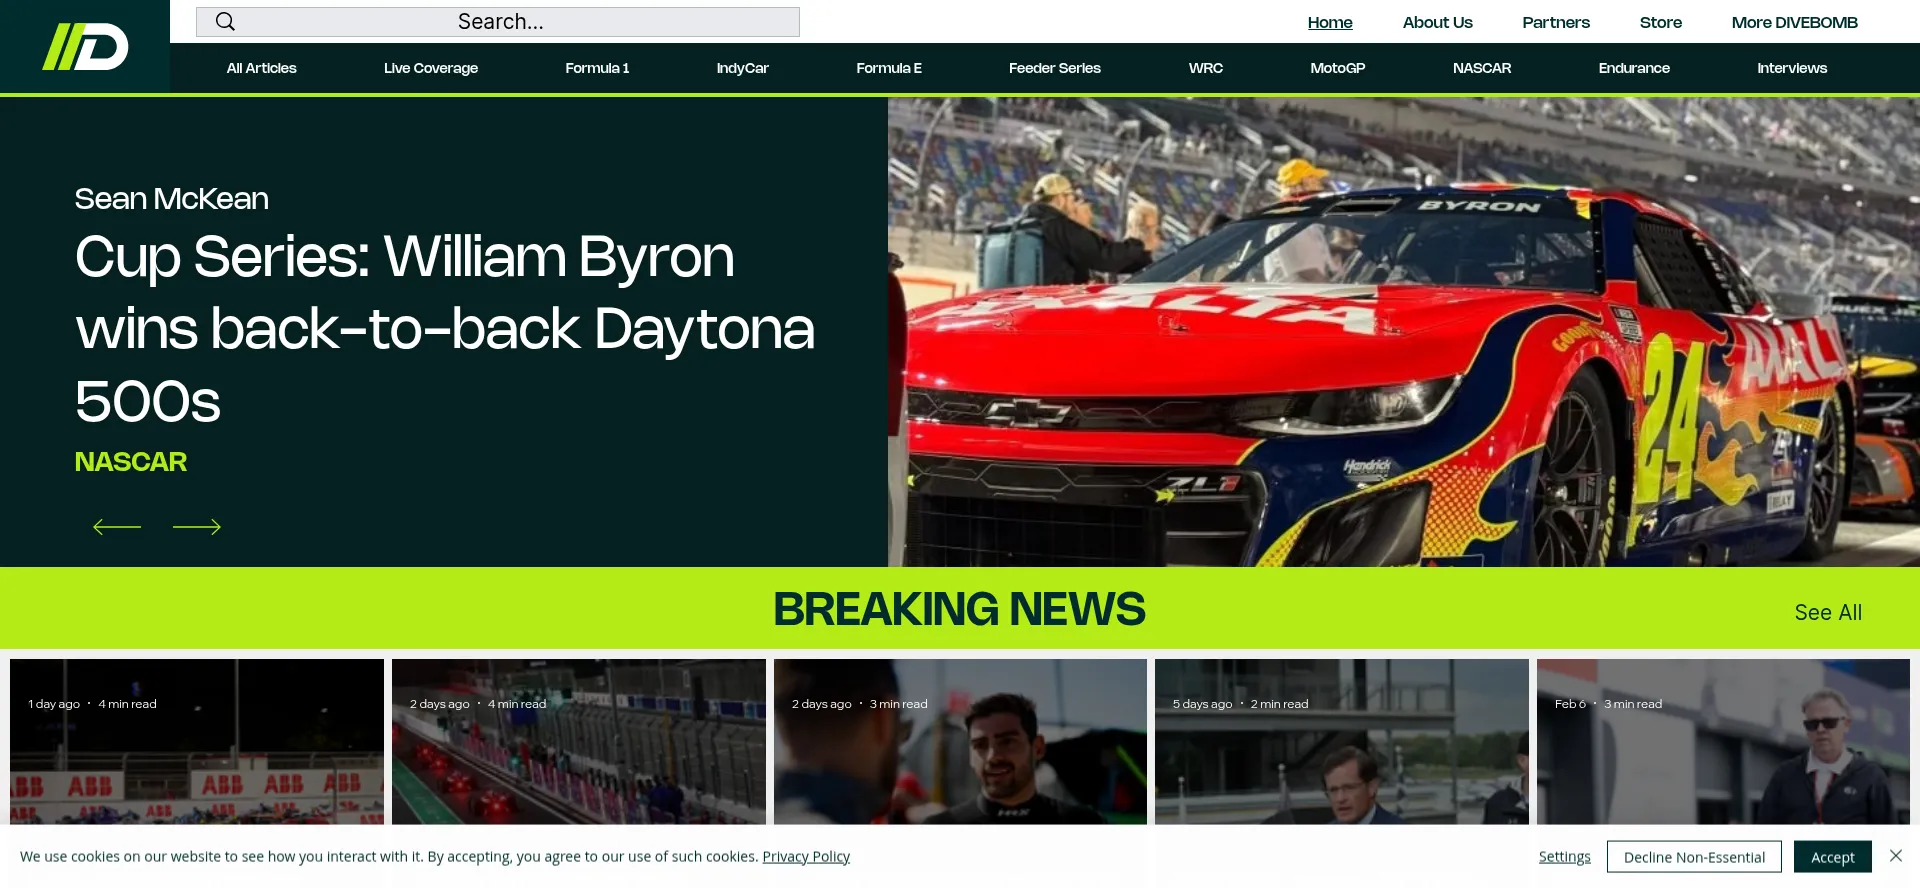This screenshot has width=1920, height=888.
Task: Select the All Articles category
Action: click(261, 68)
